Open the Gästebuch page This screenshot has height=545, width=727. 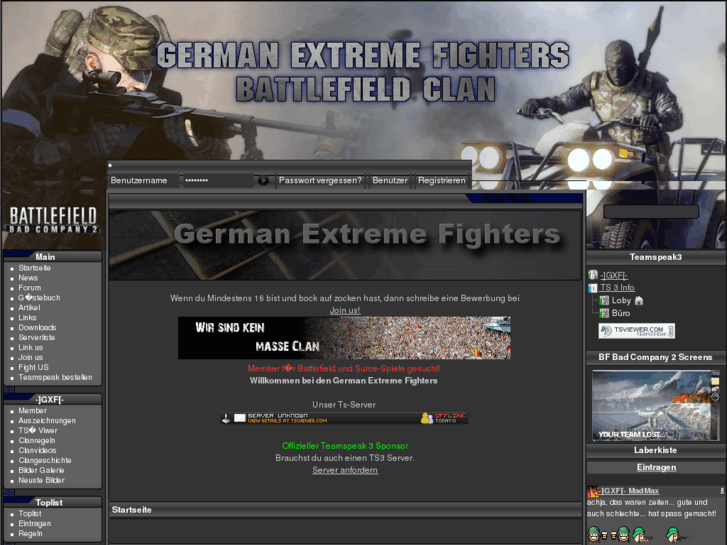pos(39,298)
